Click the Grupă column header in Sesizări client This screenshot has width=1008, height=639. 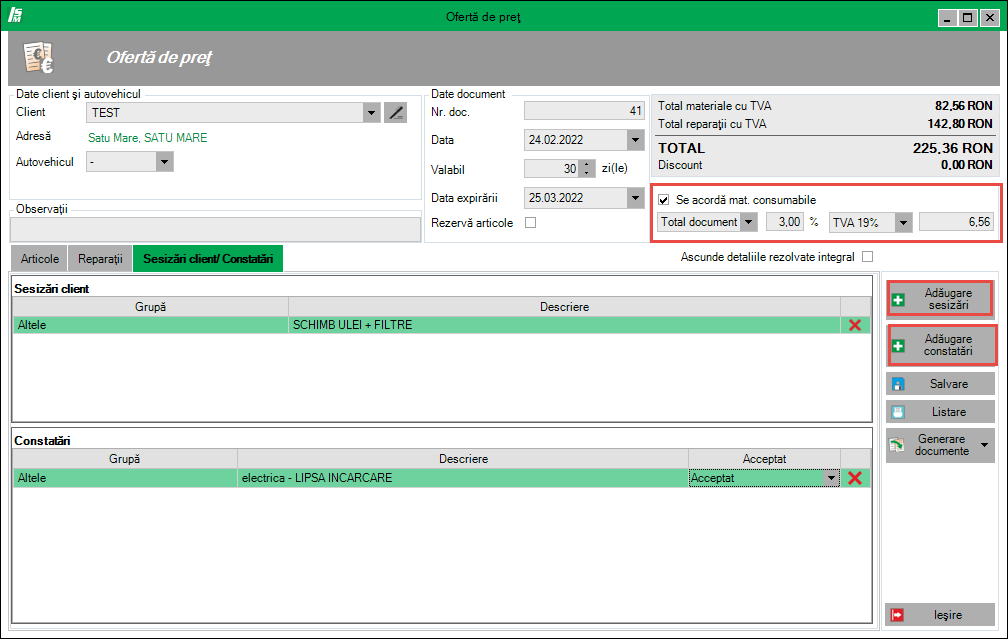[150, 307]
